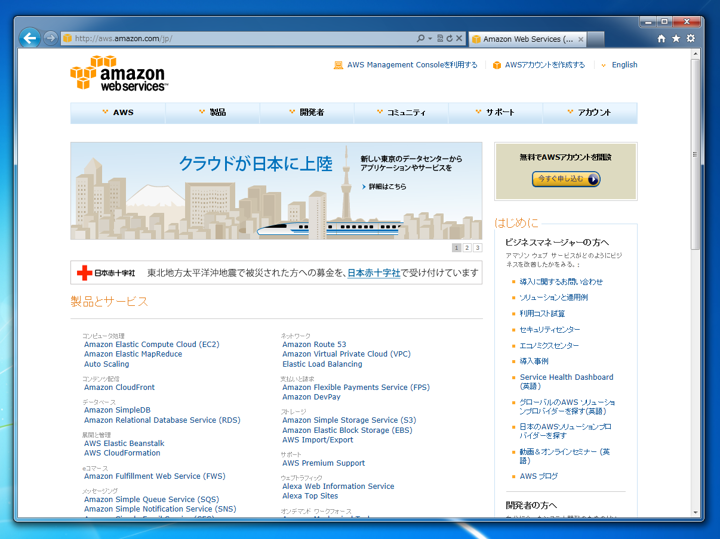Open Alexa Web Information Service link

[338, 486]
